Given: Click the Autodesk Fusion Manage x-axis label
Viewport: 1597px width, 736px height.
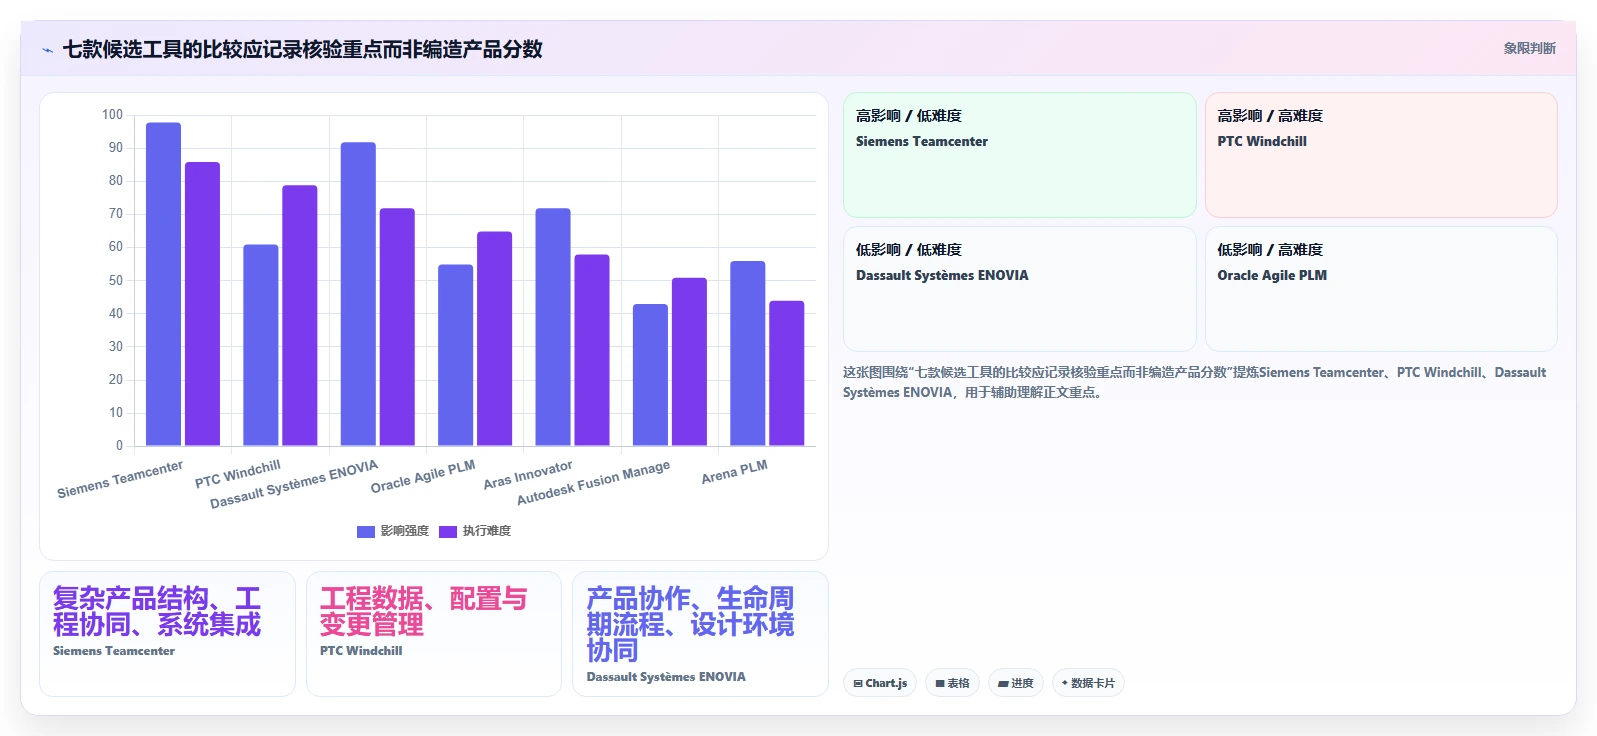Looking at the screenshot, I should click(593, 483).
